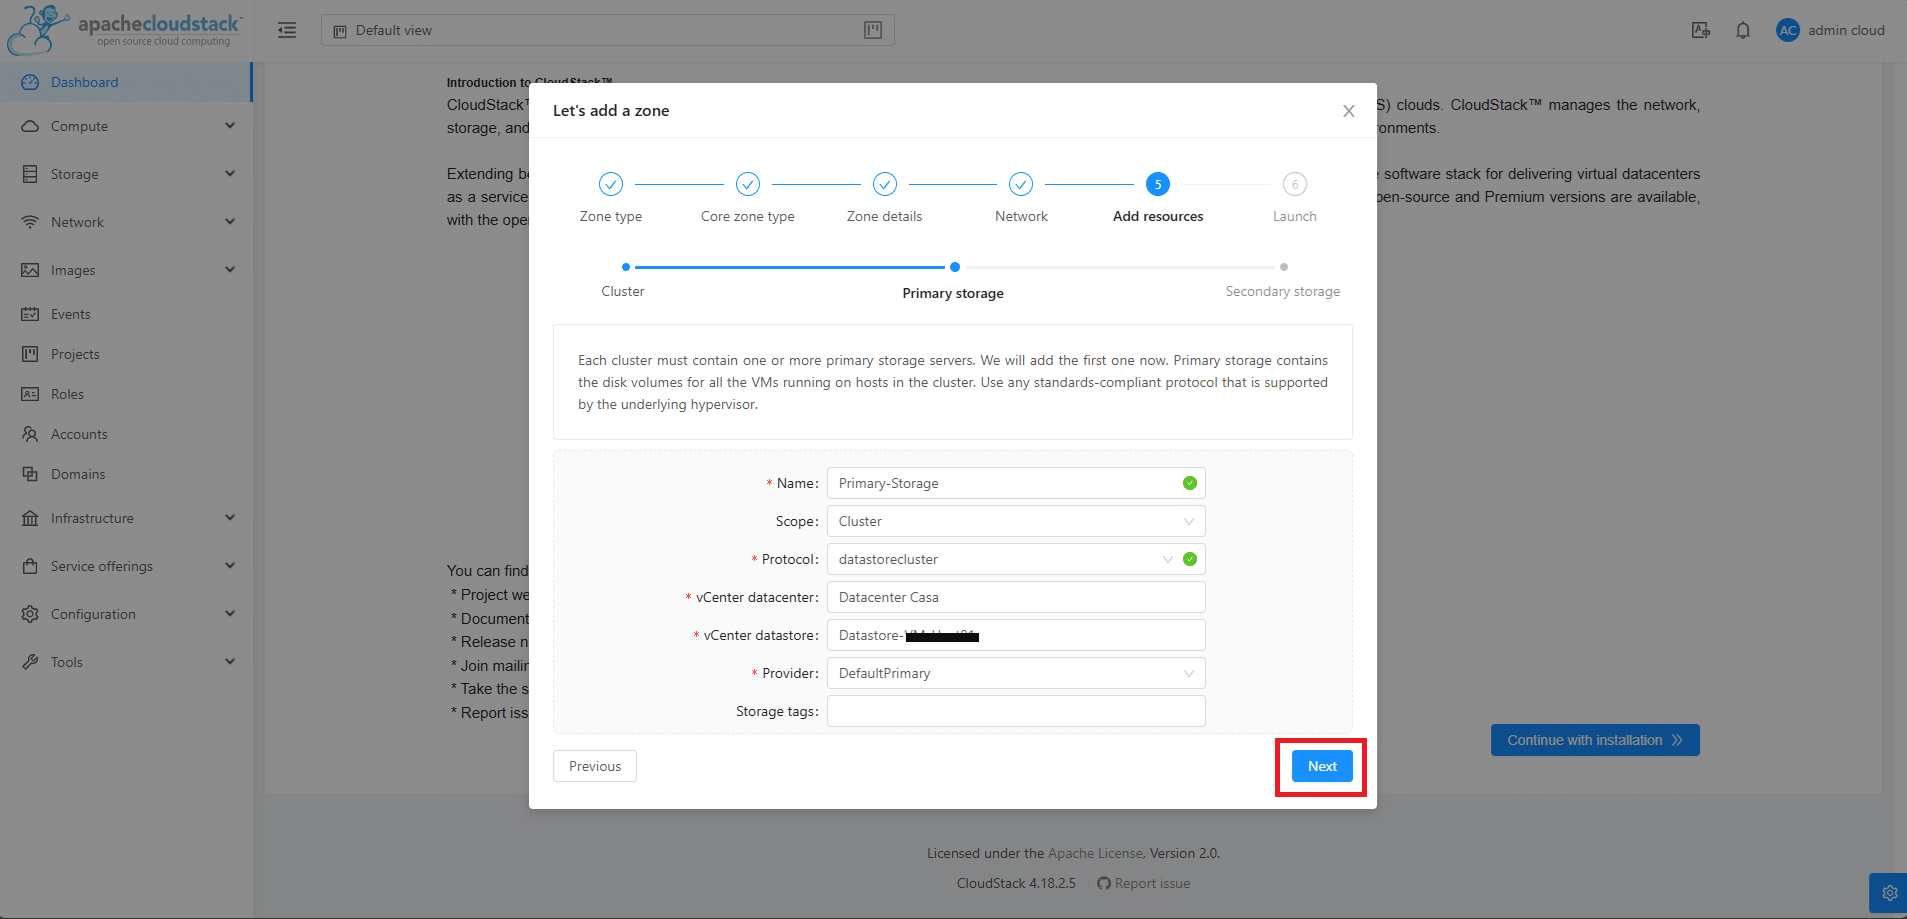The height and width of the screenshot is (919, 1907).
Task: Click the Next button
Action: click(1322, 766)
